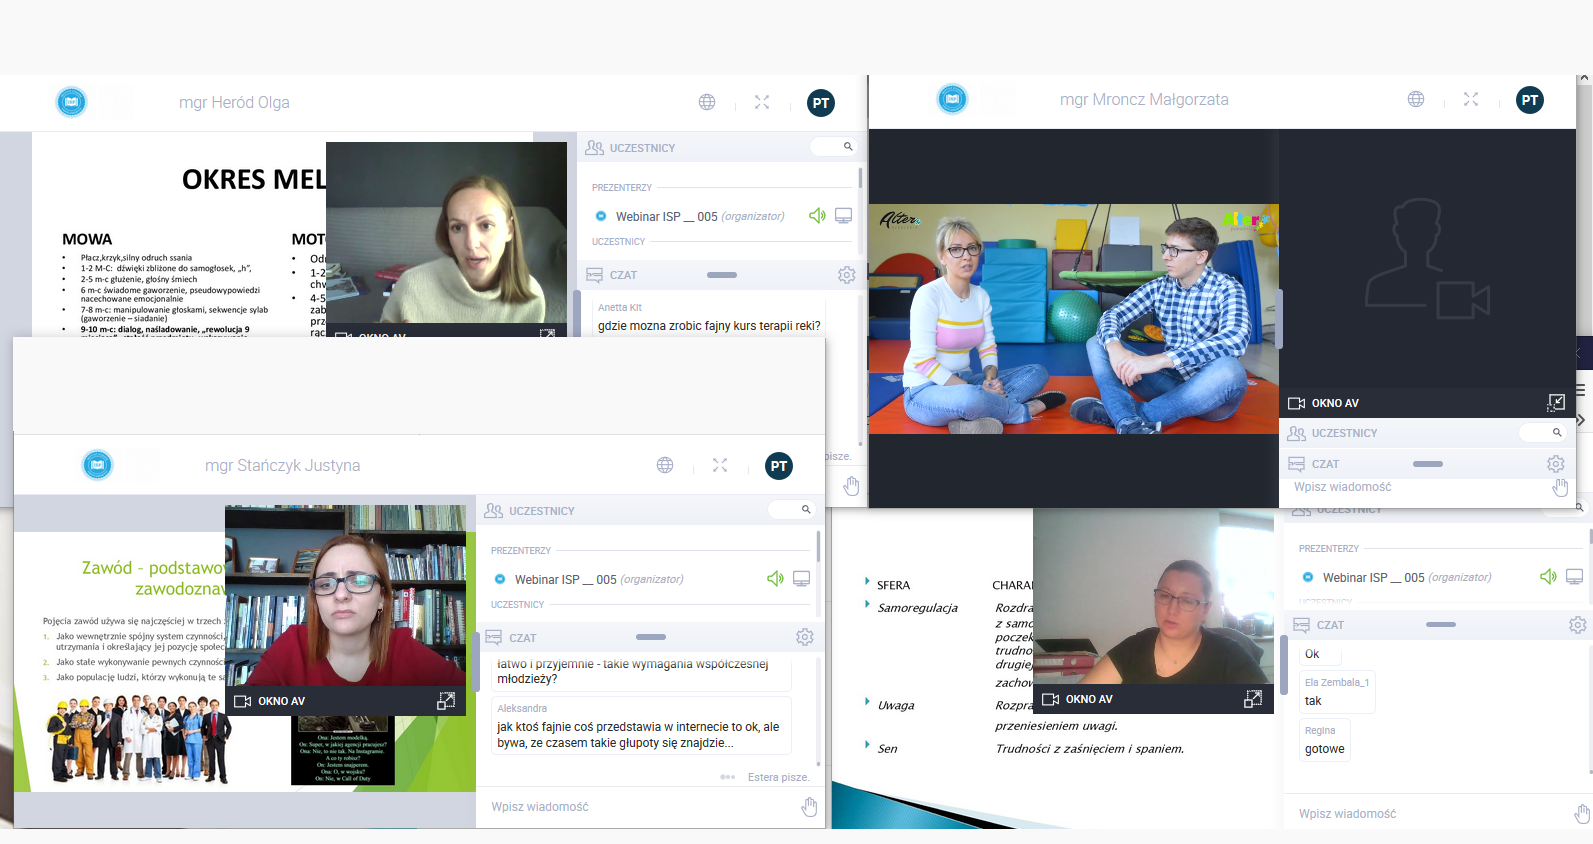
Task: Click globe language icon in Heród Olga window
Action: (x=707, y=102)
